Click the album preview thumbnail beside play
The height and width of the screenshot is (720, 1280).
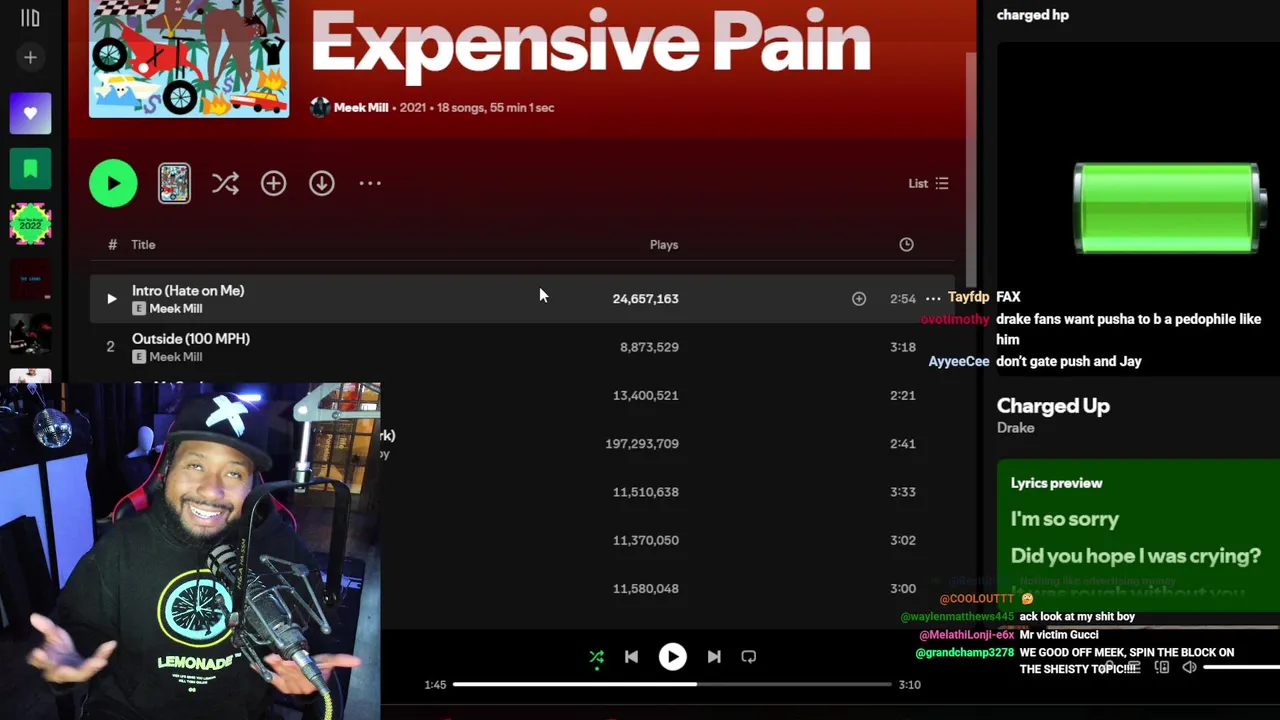[174, 183]
